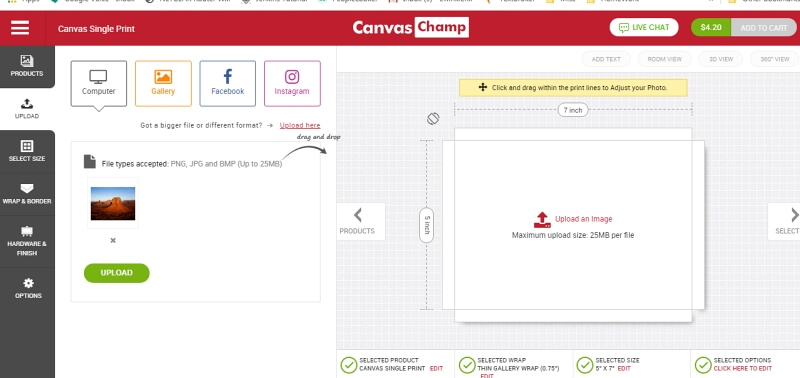
Task: Click 'Maximum upload size: 25MB per file' text
Action: point(573,235)
